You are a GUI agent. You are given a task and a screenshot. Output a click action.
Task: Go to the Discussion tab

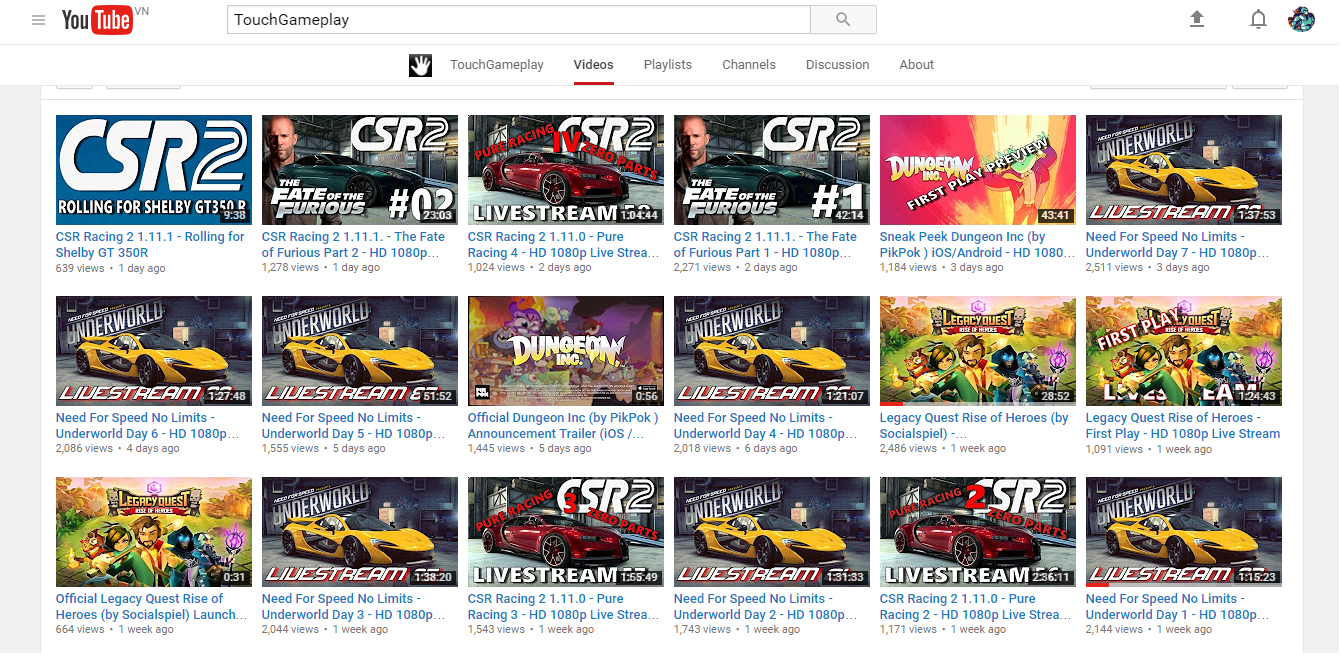click(x=838, y=65)
